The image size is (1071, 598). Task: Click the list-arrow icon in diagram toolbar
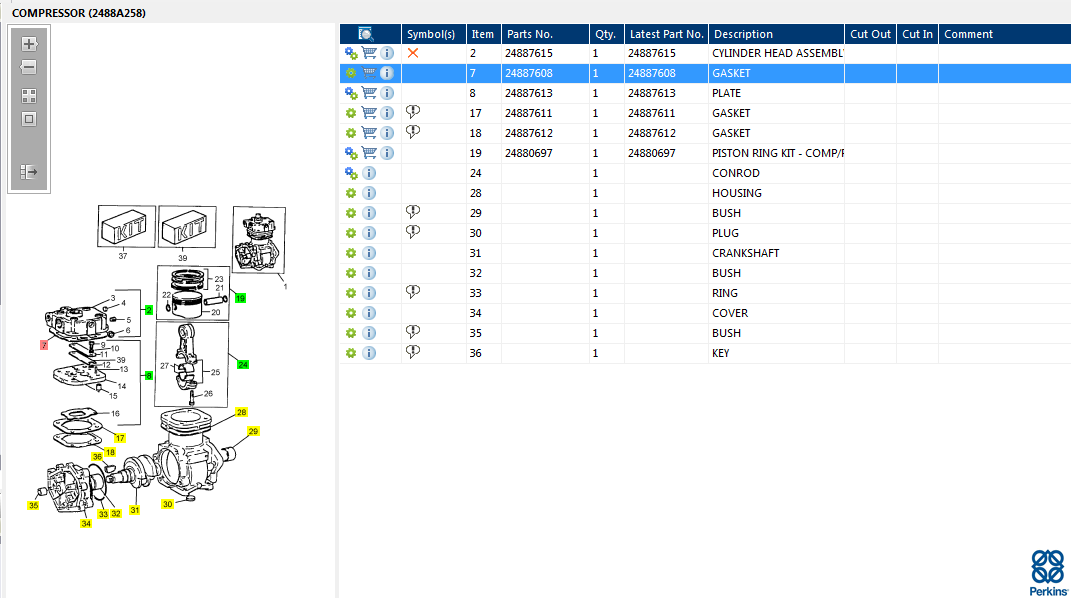[x=29, y=172]
